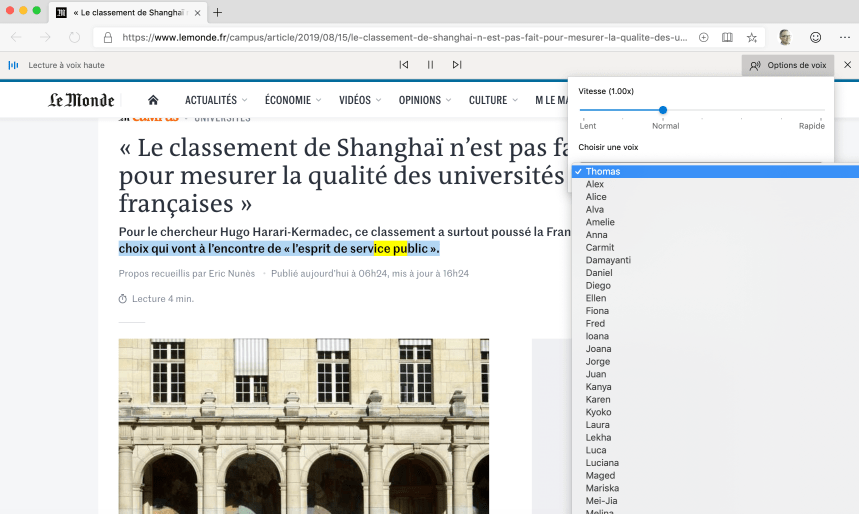Choose the Mariska voice

pos(715,488)
